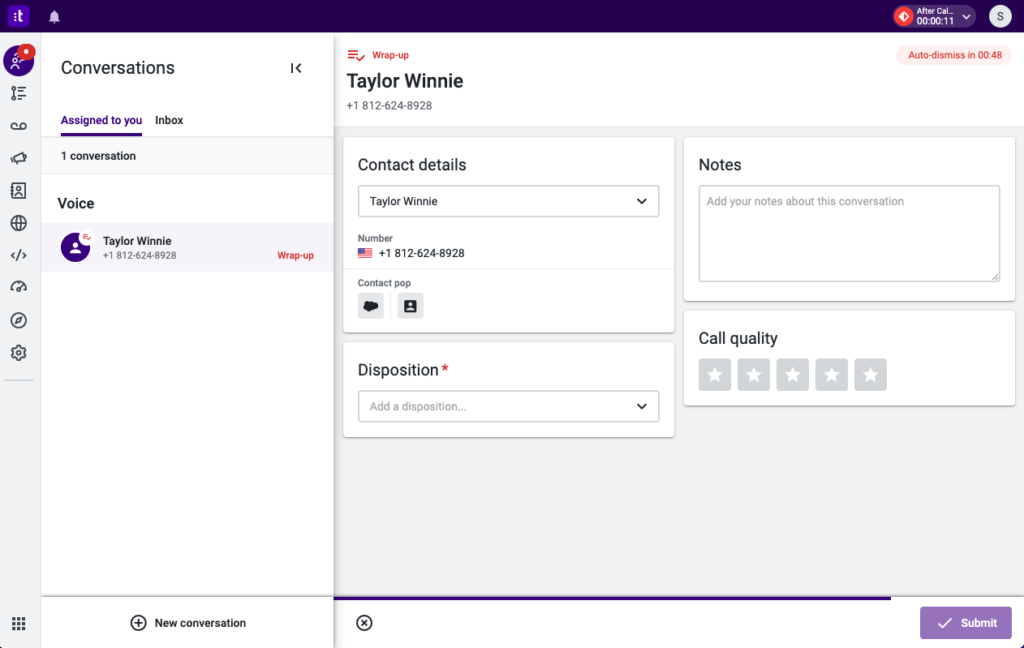Screen dimensions: 1024x648
Task: Open the dashboard gauge icon in sidebar
Action: [x=18, y=287]
